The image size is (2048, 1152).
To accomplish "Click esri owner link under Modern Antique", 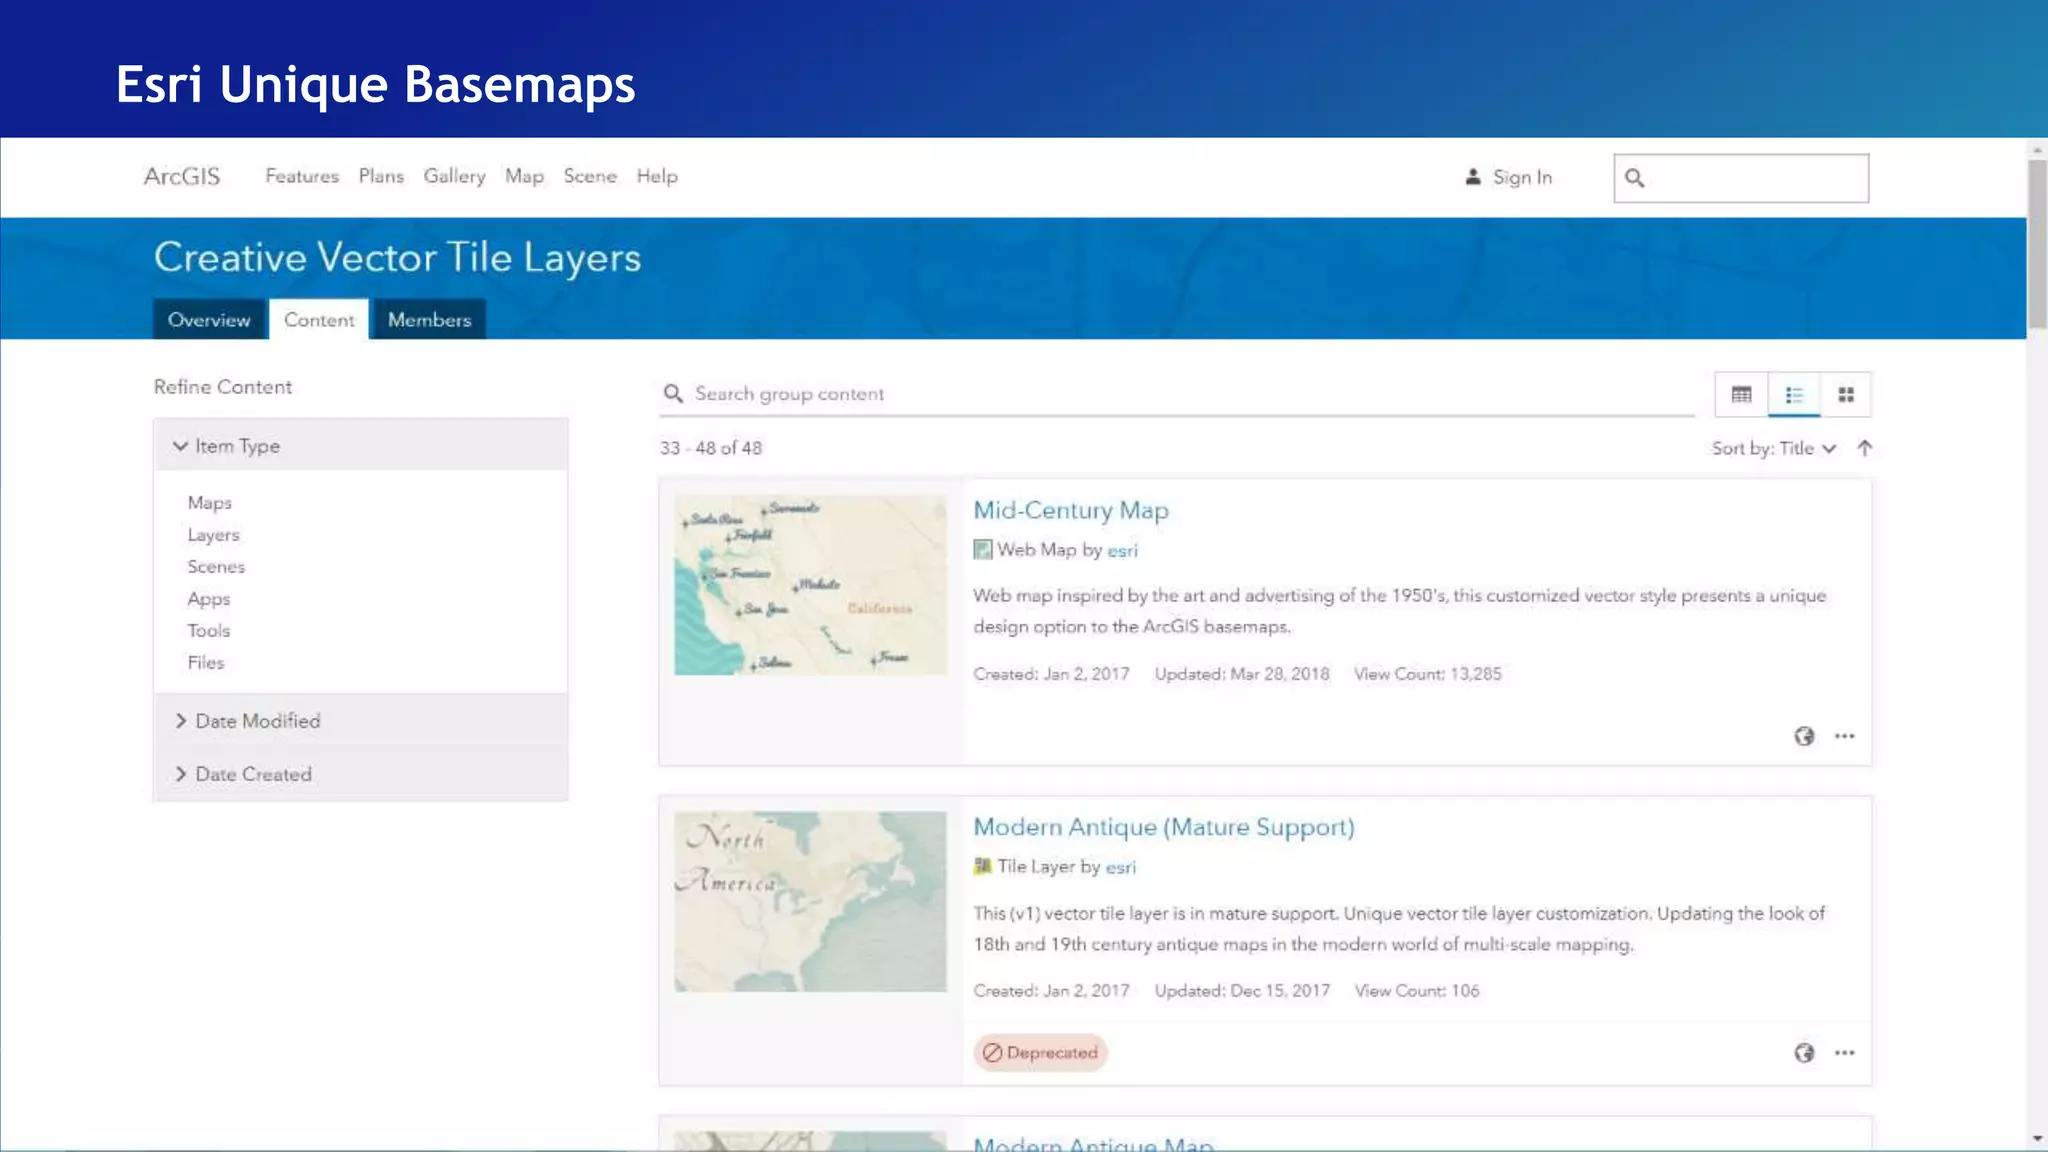I will click(x=1120, y=867).
